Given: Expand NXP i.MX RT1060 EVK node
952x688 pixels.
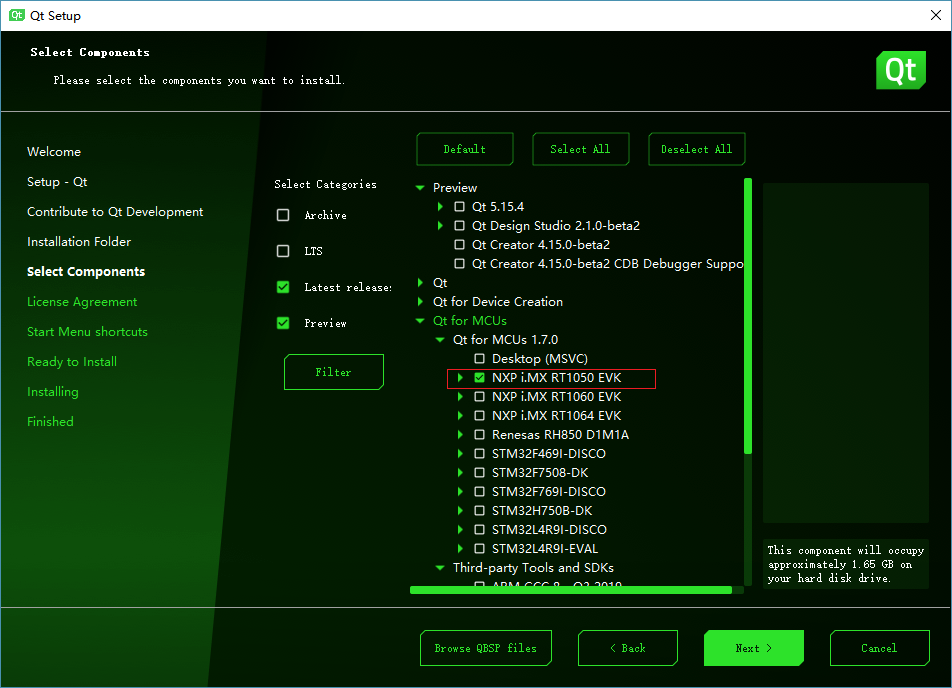Looking at the screenshot, I should [x=460, y=397].
